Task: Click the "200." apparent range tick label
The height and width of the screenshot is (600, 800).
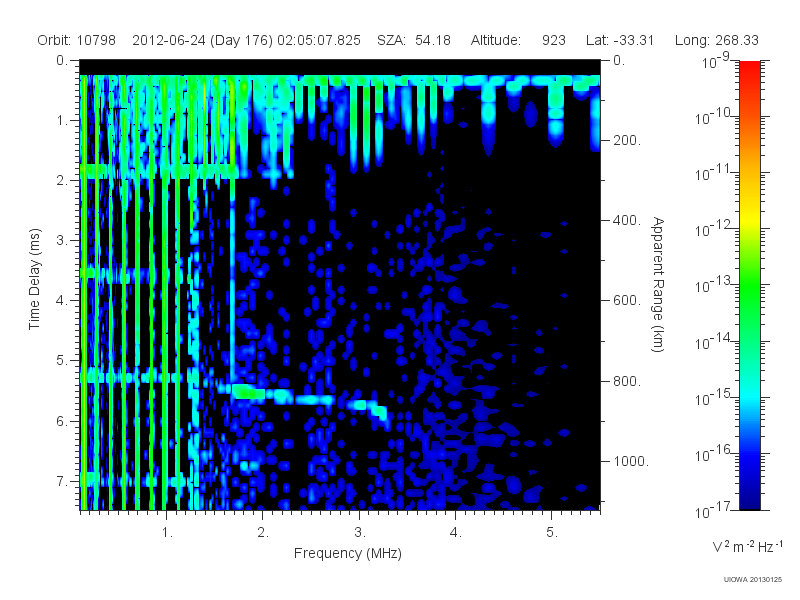Action: click(627, 140)
